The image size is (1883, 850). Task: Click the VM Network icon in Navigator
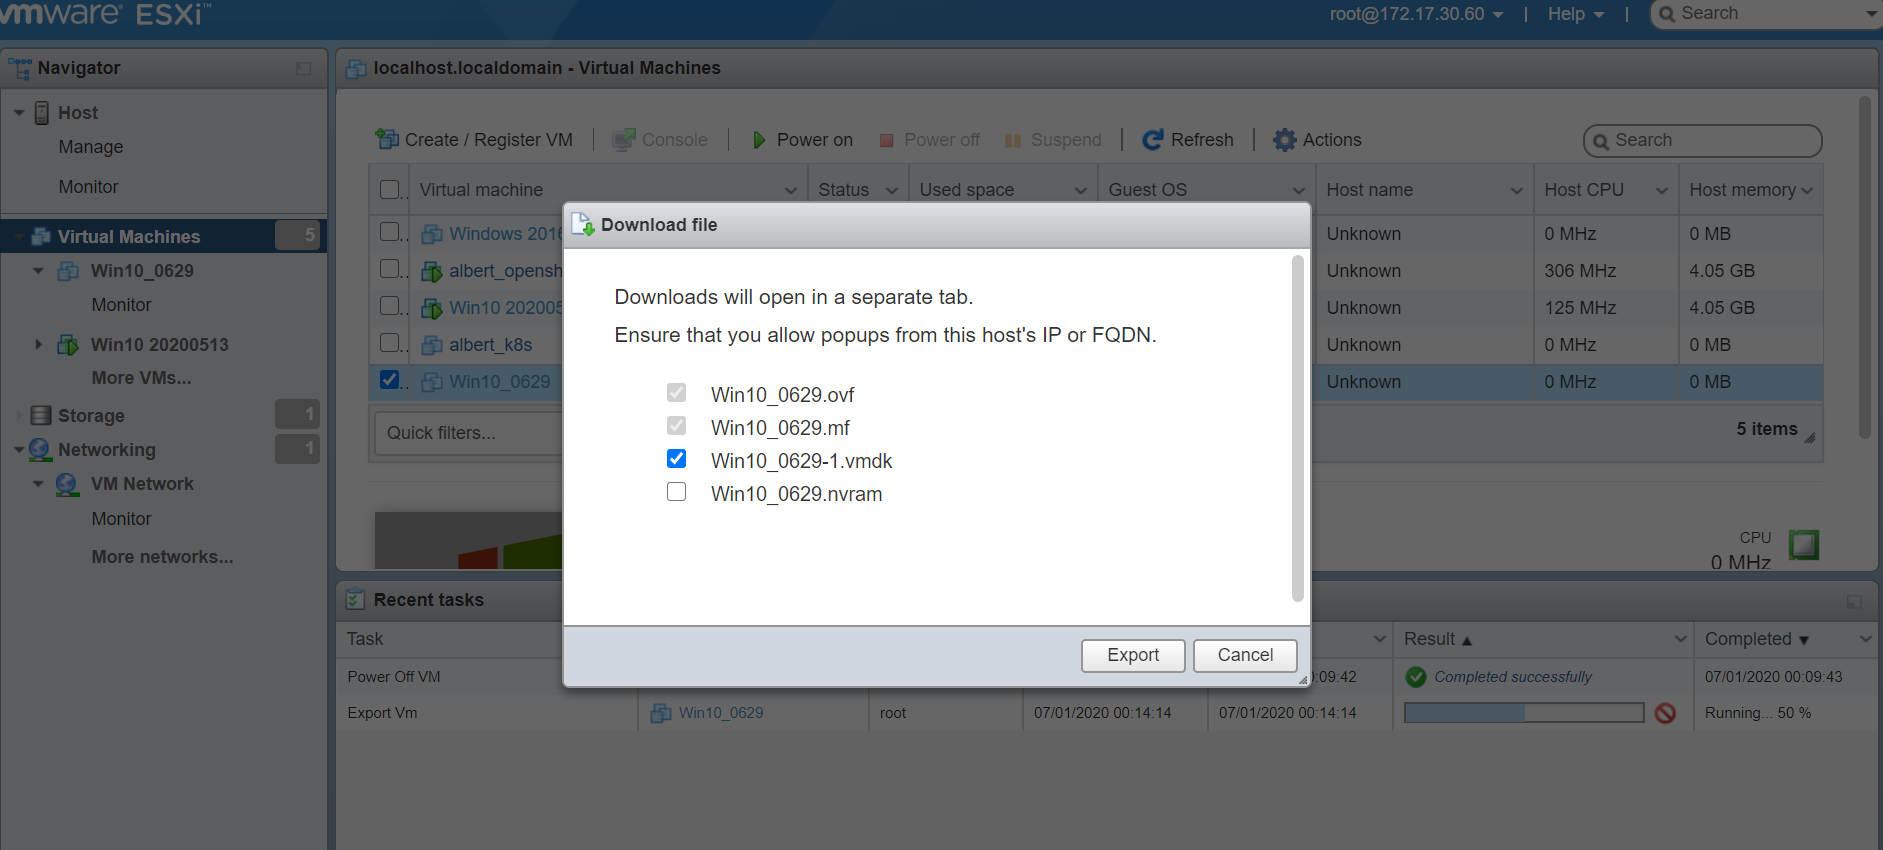67,484
